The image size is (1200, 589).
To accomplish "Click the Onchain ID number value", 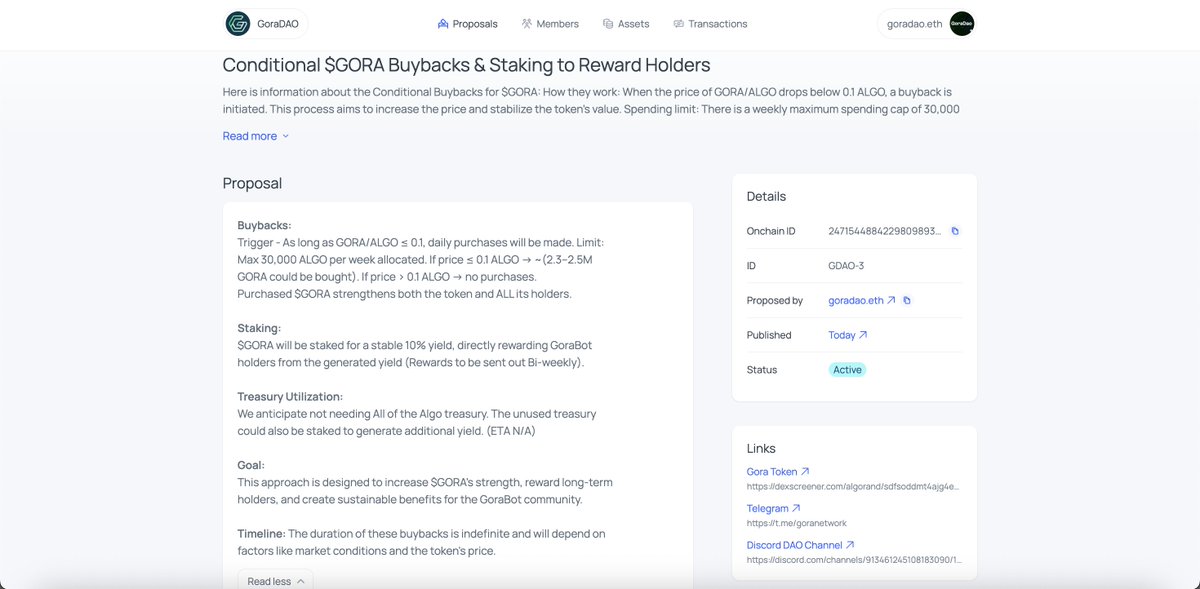I will (885, 231).
